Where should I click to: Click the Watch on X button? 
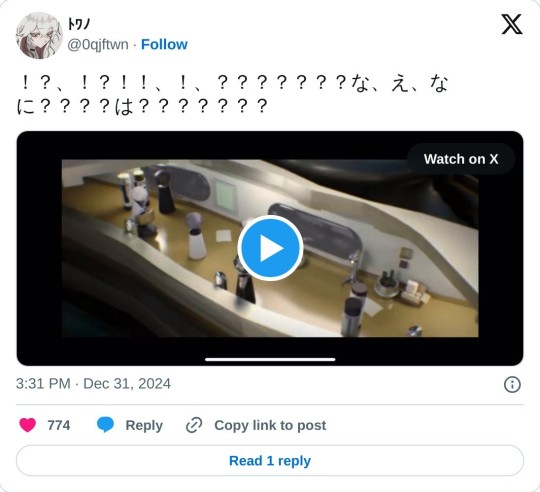click(x=461, y=159)
